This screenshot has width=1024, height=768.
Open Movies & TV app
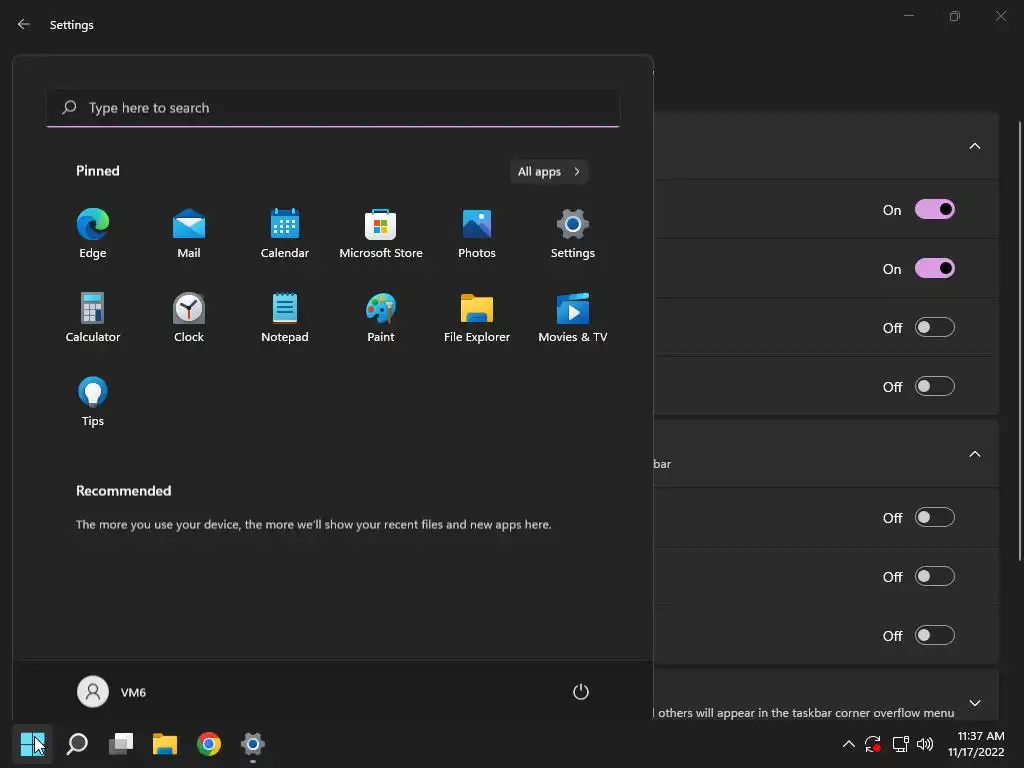(573, 317)
